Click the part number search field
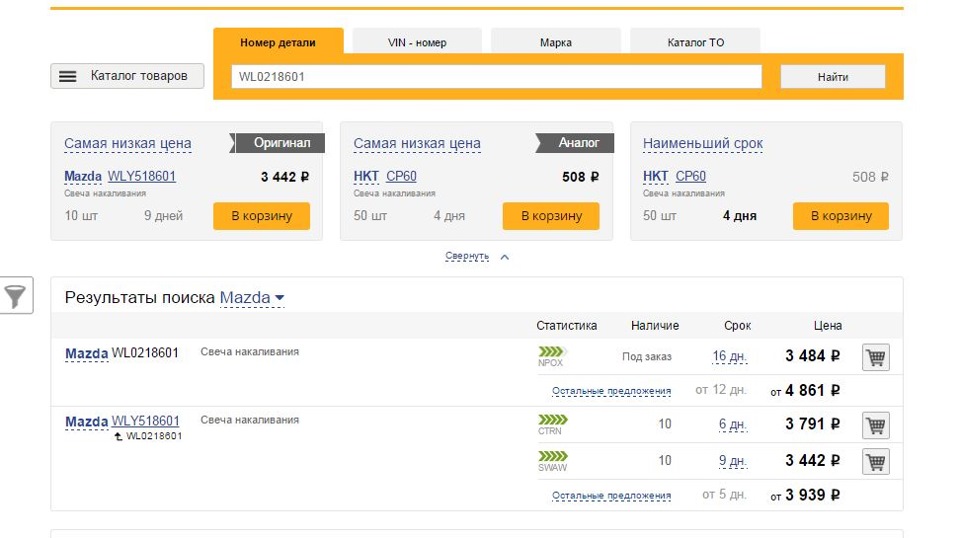Screen dimensions: 960x538 [x=496, y=77]
